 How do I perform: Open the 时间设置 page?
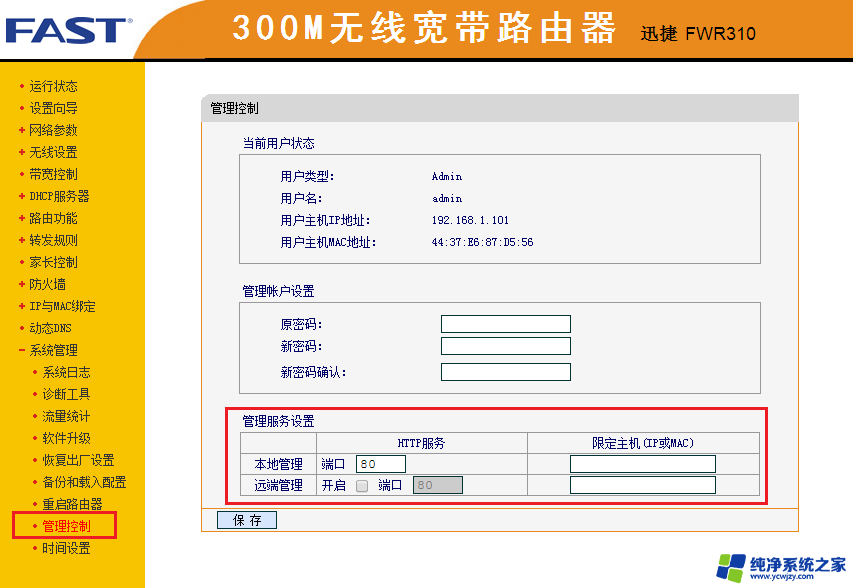pyautogui.click(x=66, y=548)
